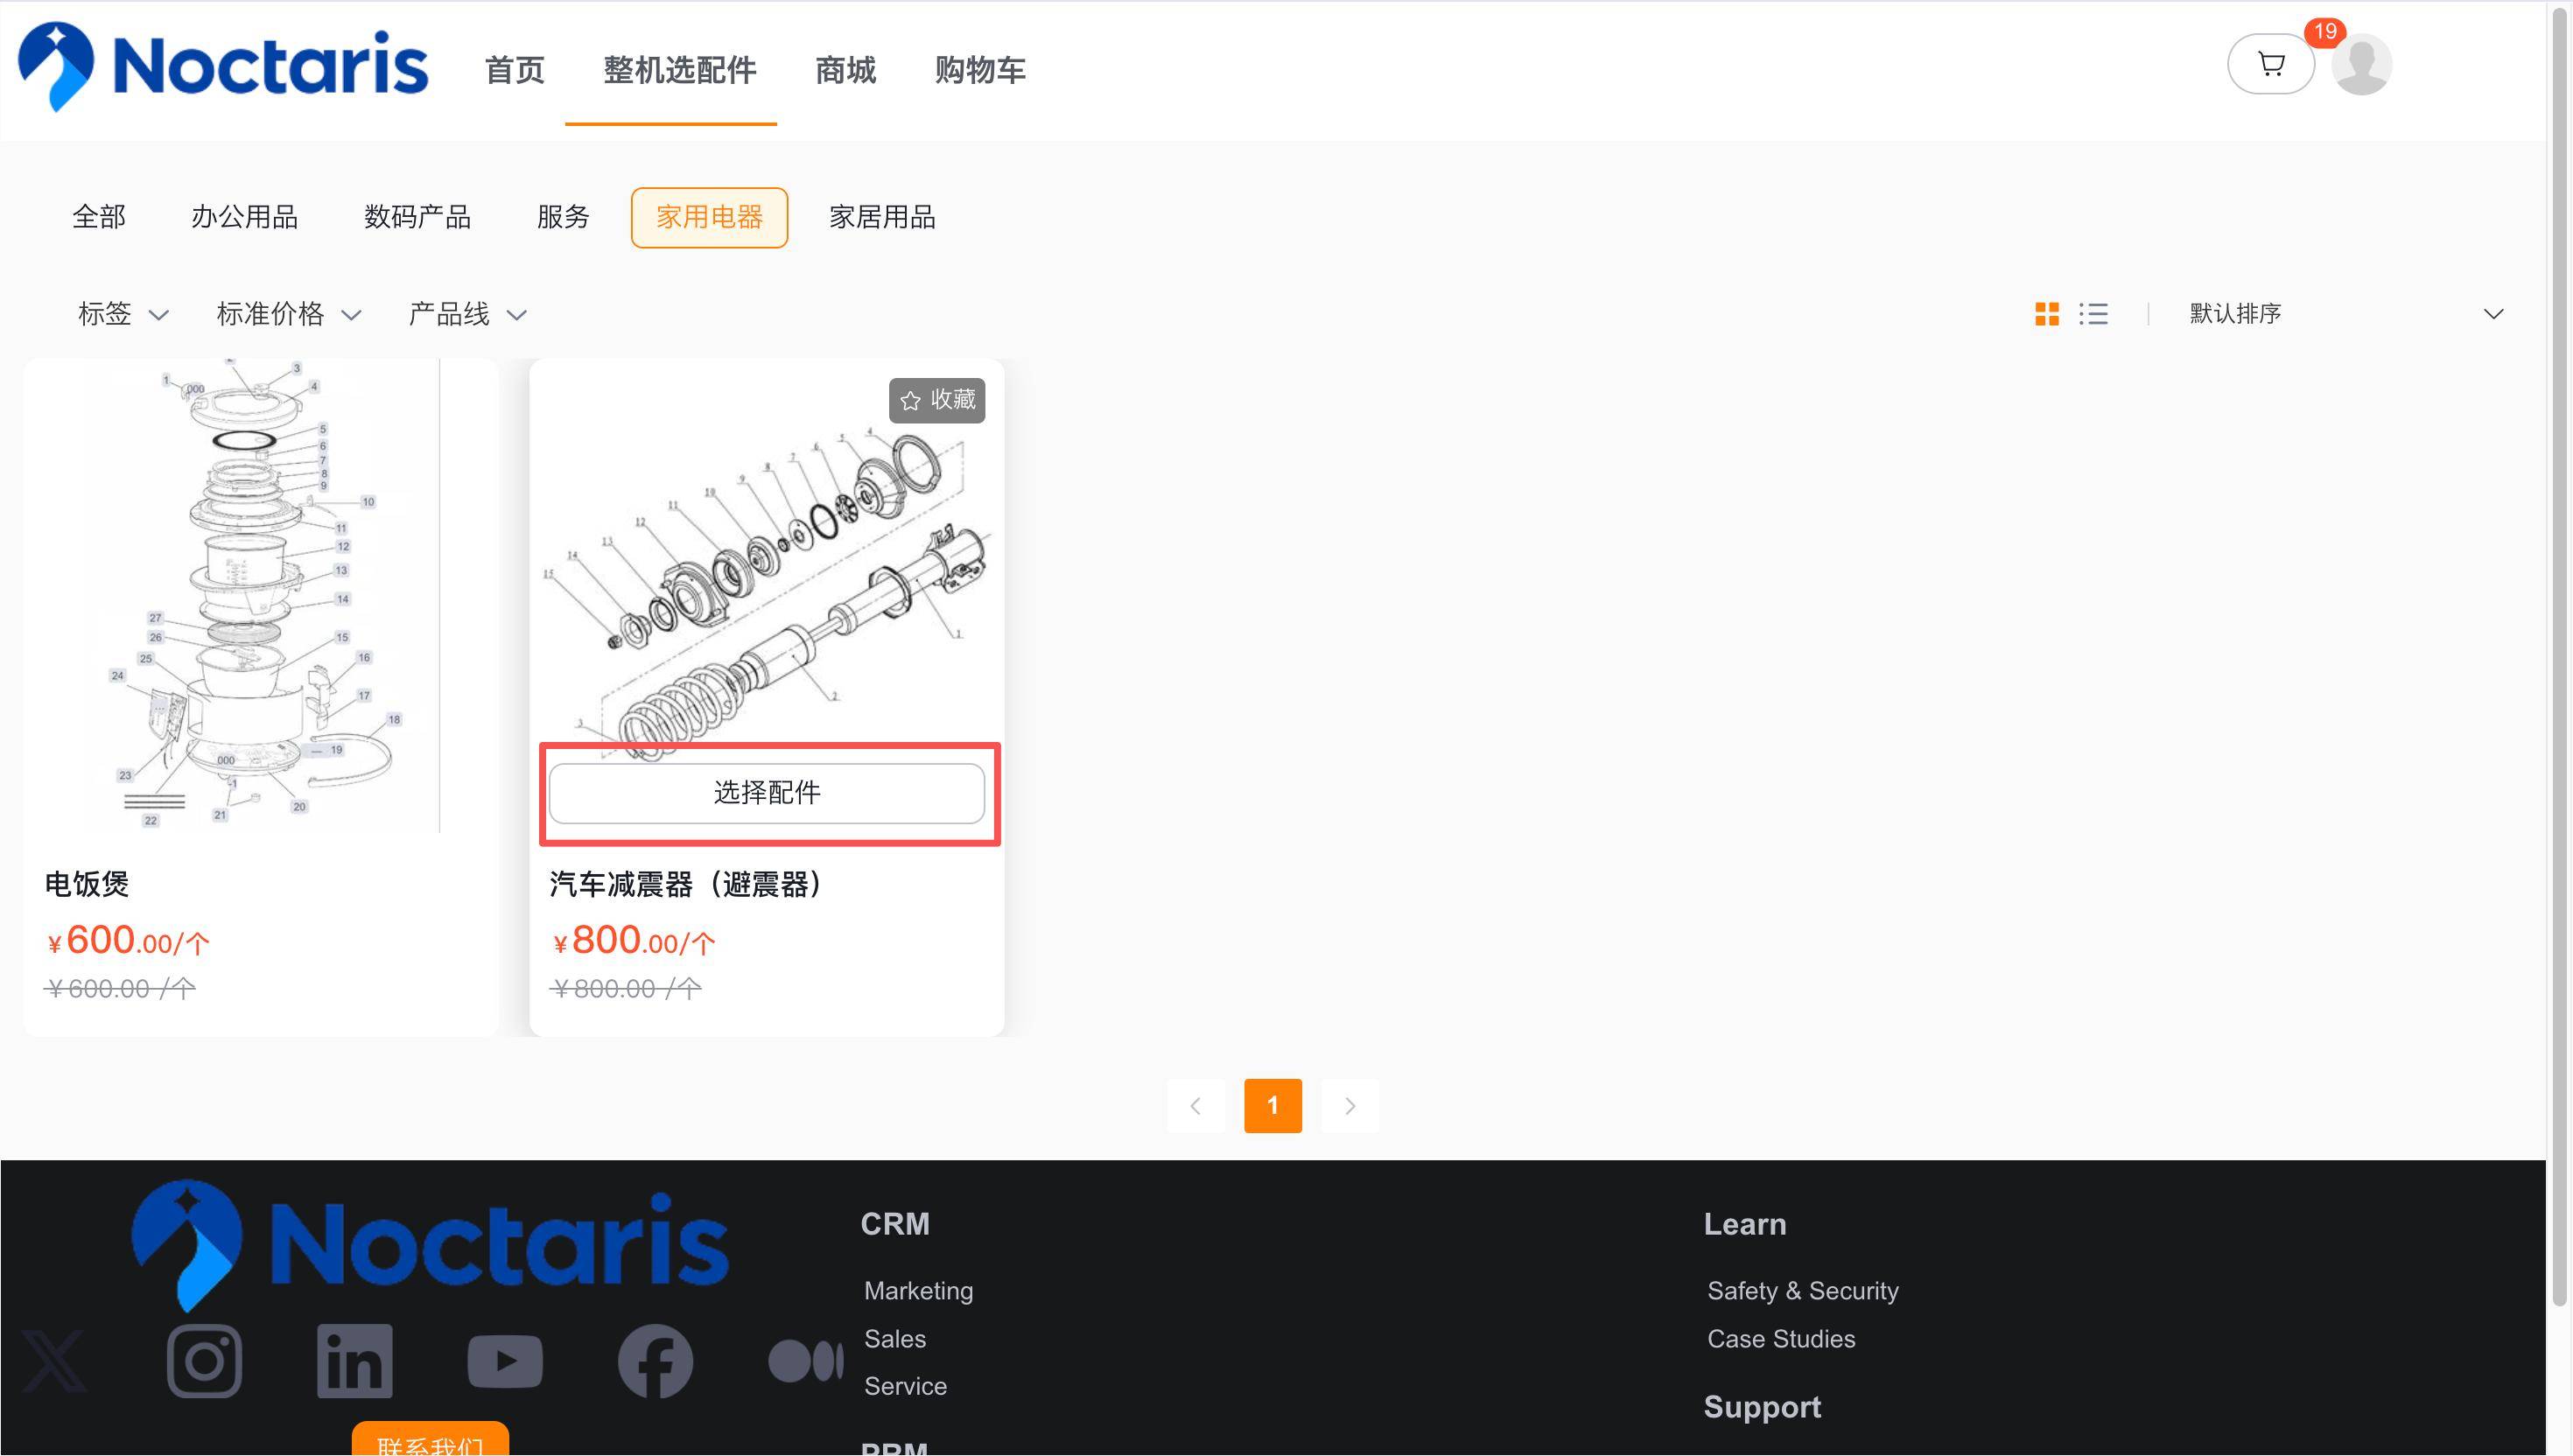
Task: Open the 电饭煲 product thumbnail
Action: [x=261, y=596]
